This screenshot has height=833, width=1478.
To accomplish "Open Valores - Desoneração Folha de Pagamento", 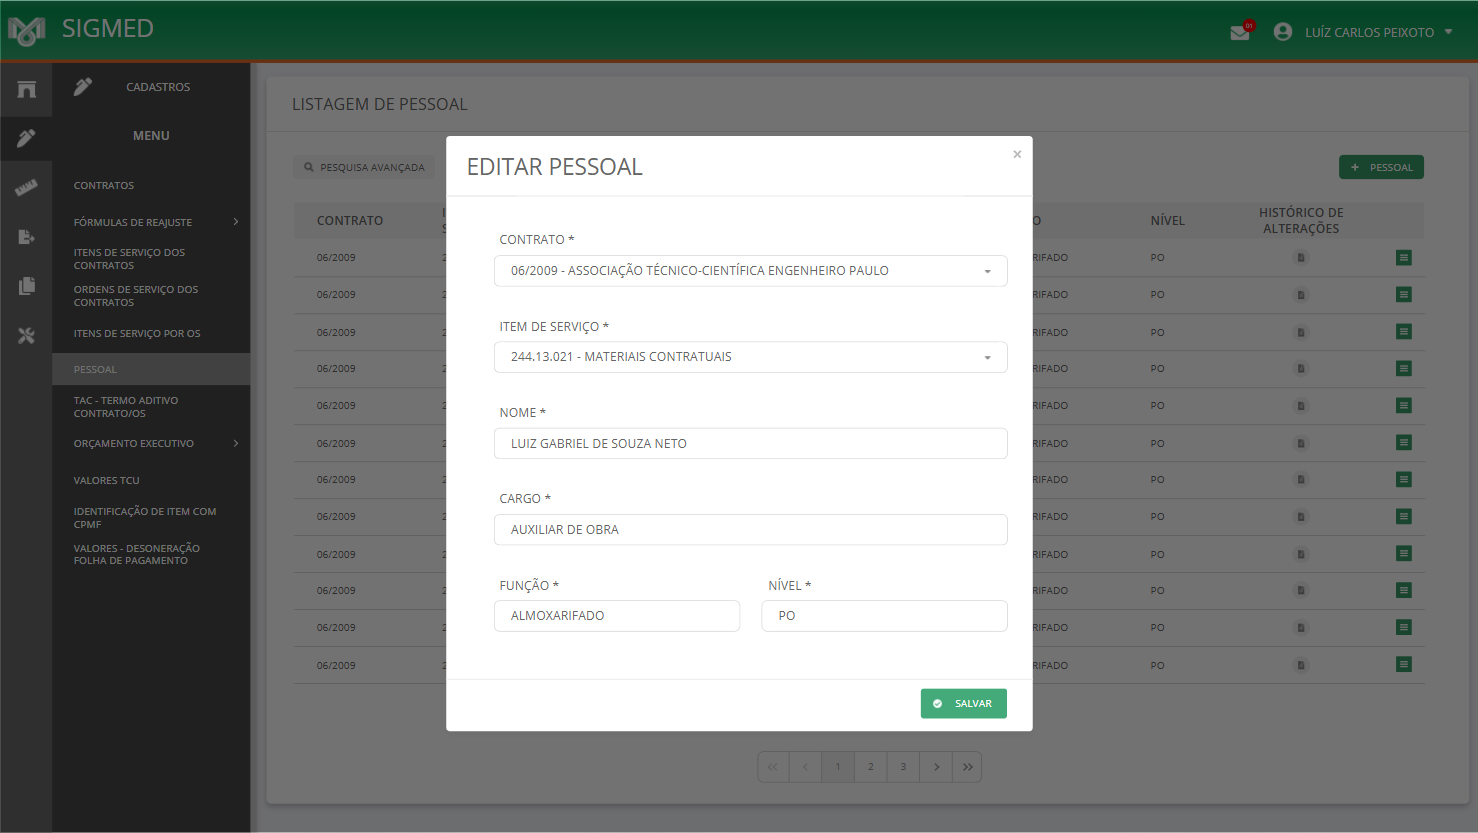I will pos(137,555).
